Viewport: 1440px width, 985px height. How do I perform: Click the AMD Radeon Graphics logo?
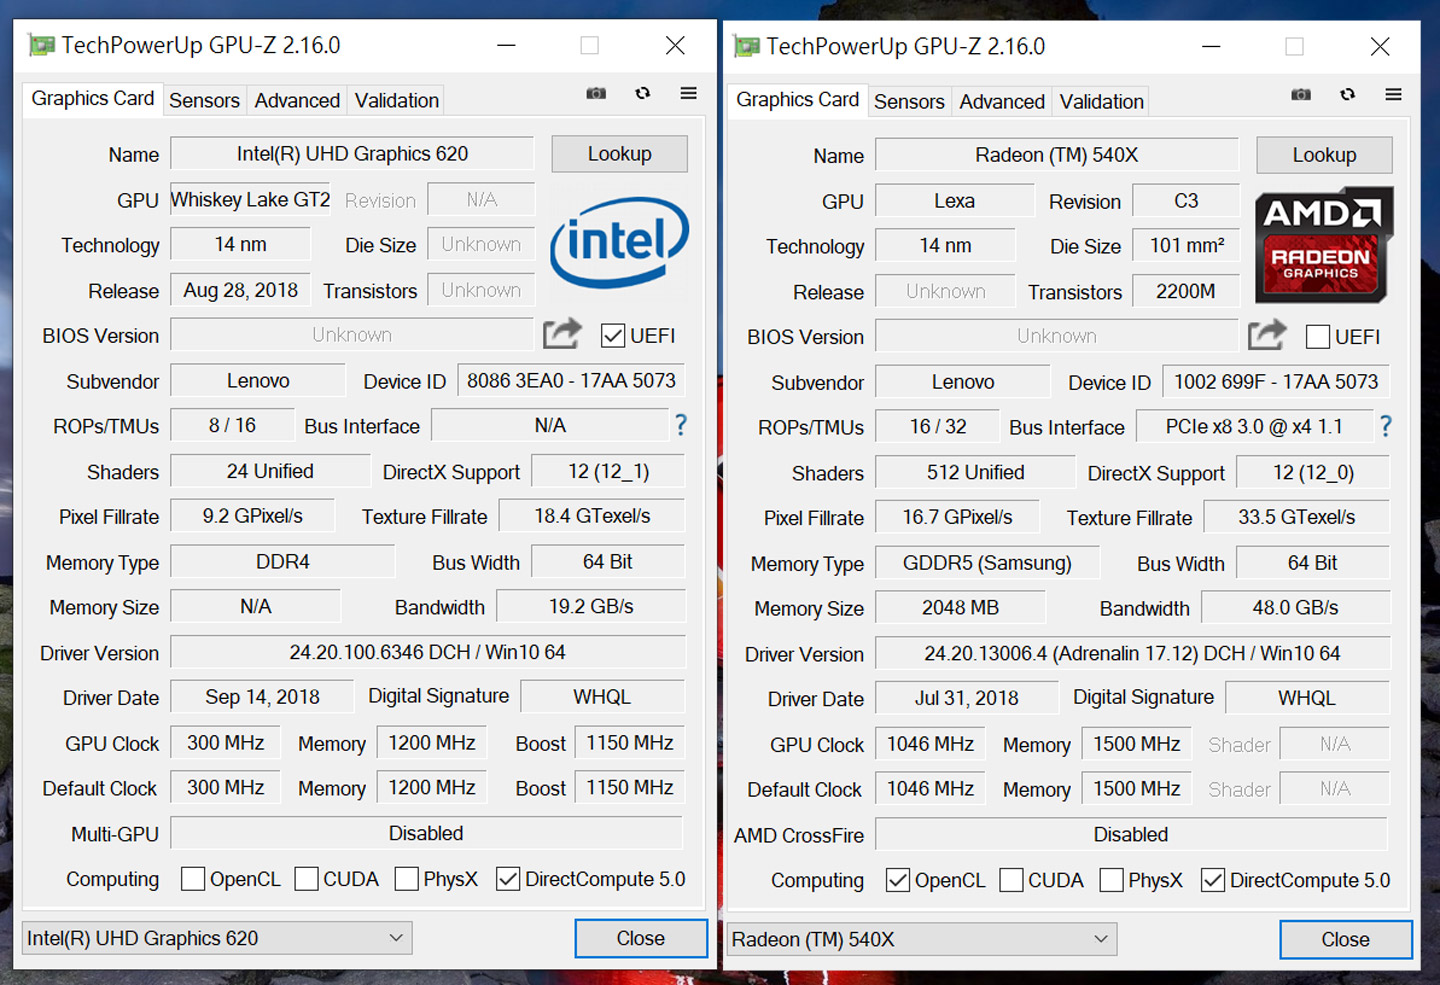point(1322,245)
